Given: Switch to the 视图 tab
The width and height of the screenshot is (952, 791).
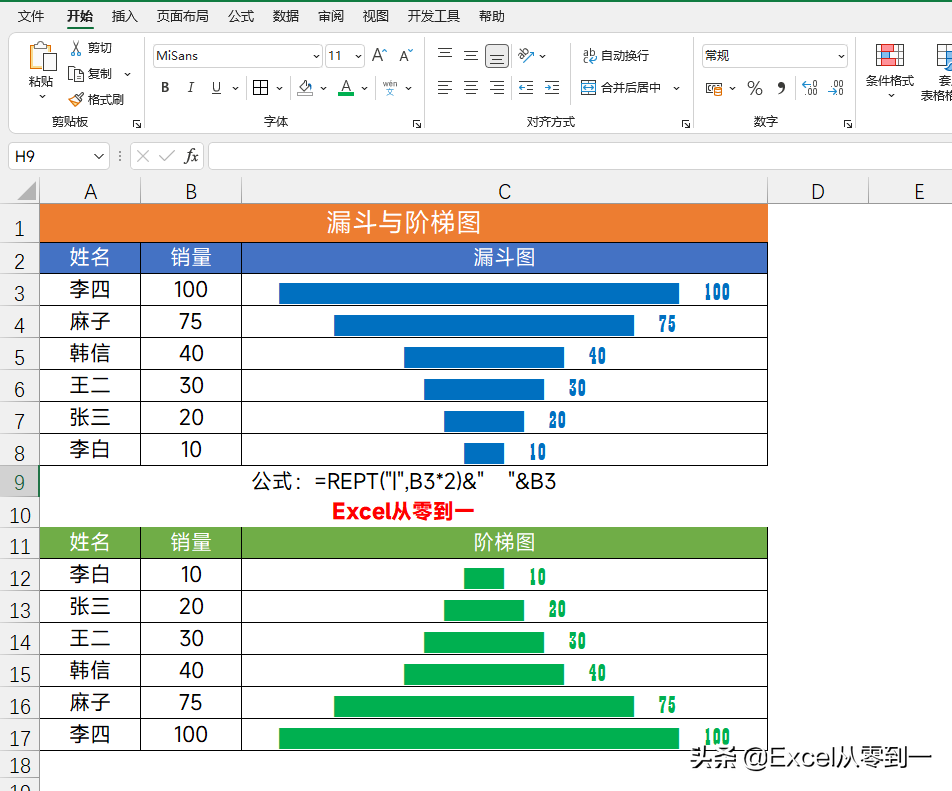Looking at the screenshot, I should pos(376,16).
